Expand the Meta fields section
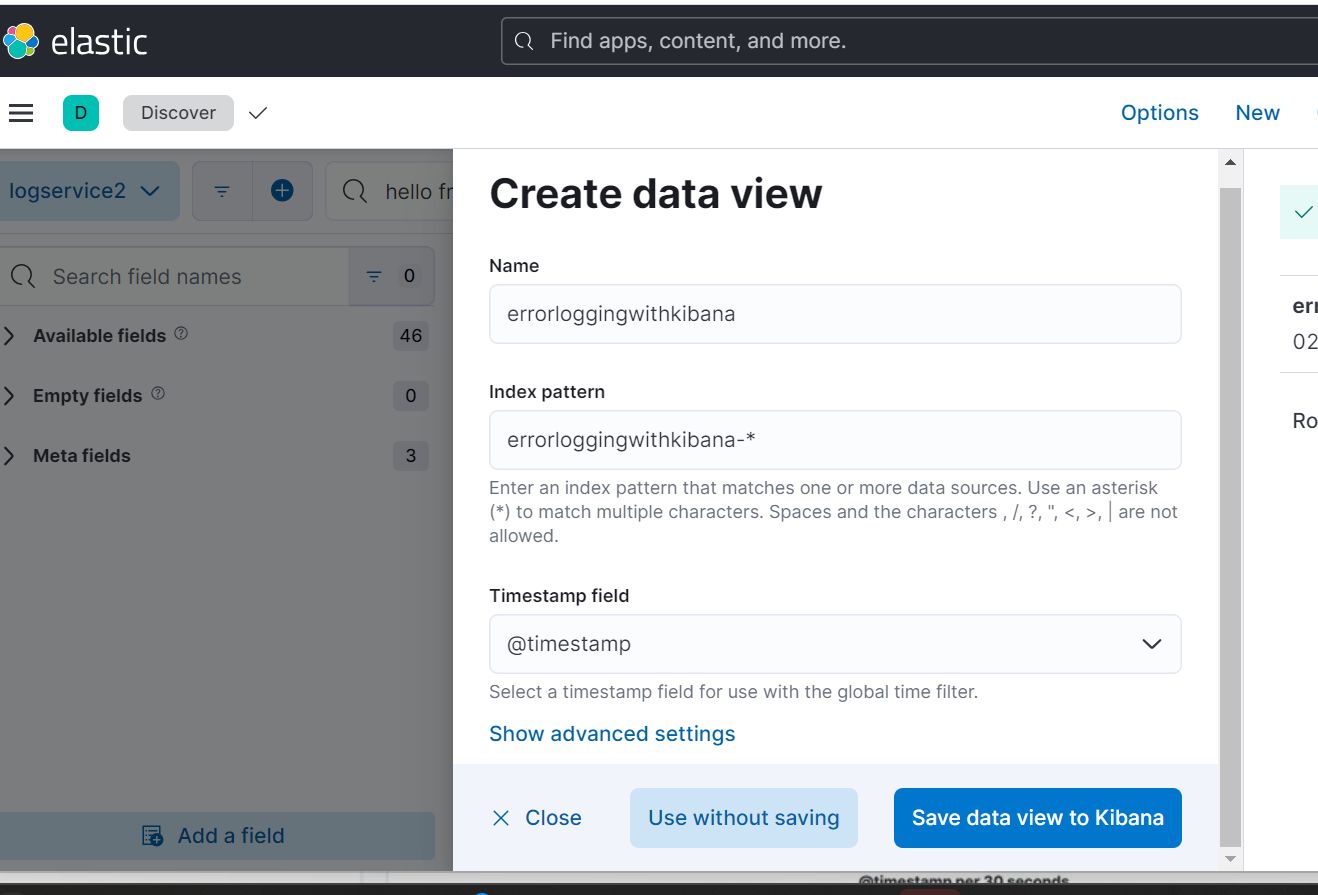This screenshot has height=895, width=1318. click(x=81, y=455)
